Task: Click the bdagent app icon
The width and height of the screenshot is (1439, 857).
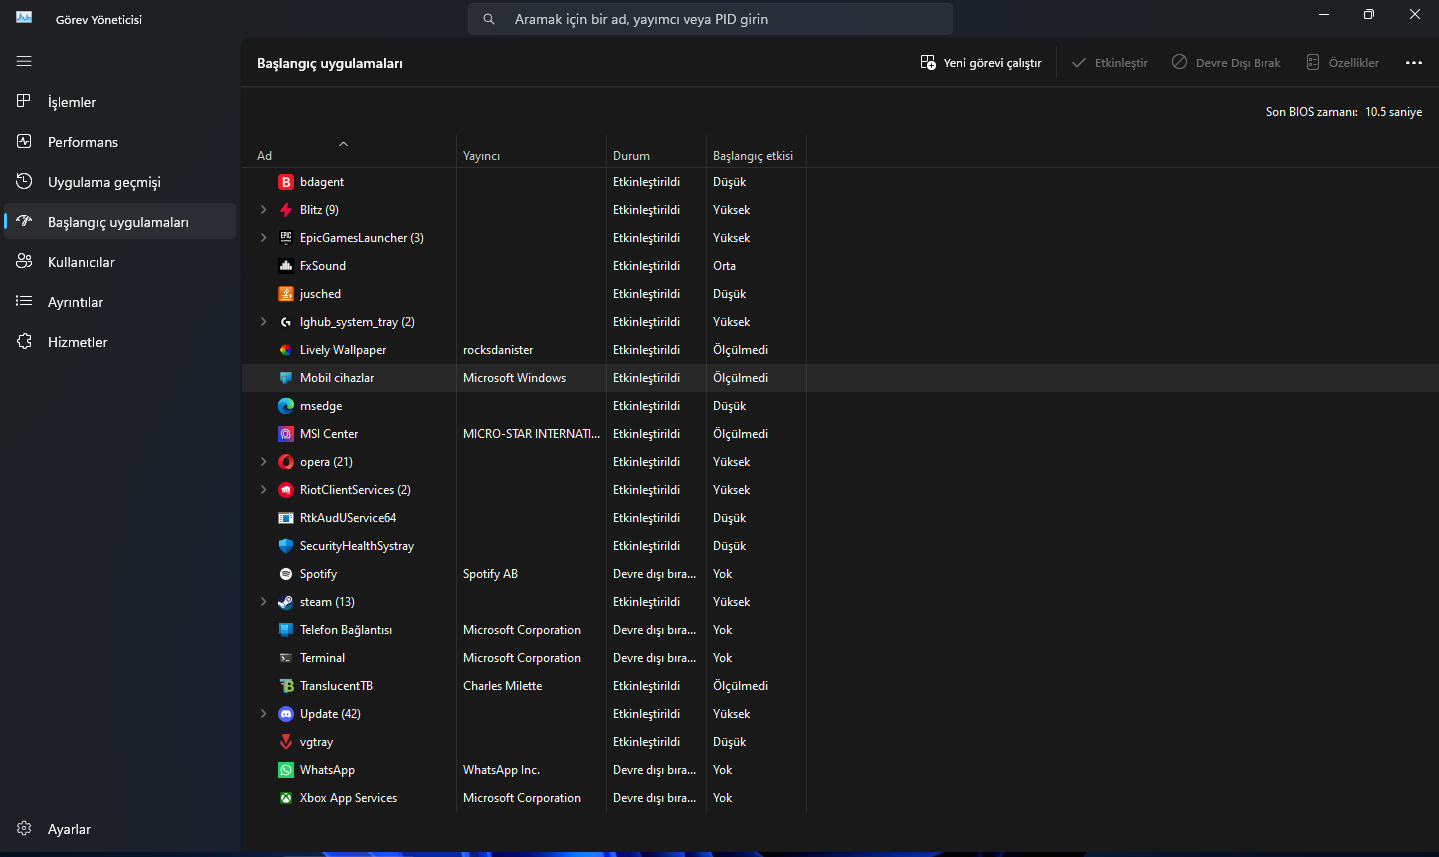Action: (x=286, y=182)
